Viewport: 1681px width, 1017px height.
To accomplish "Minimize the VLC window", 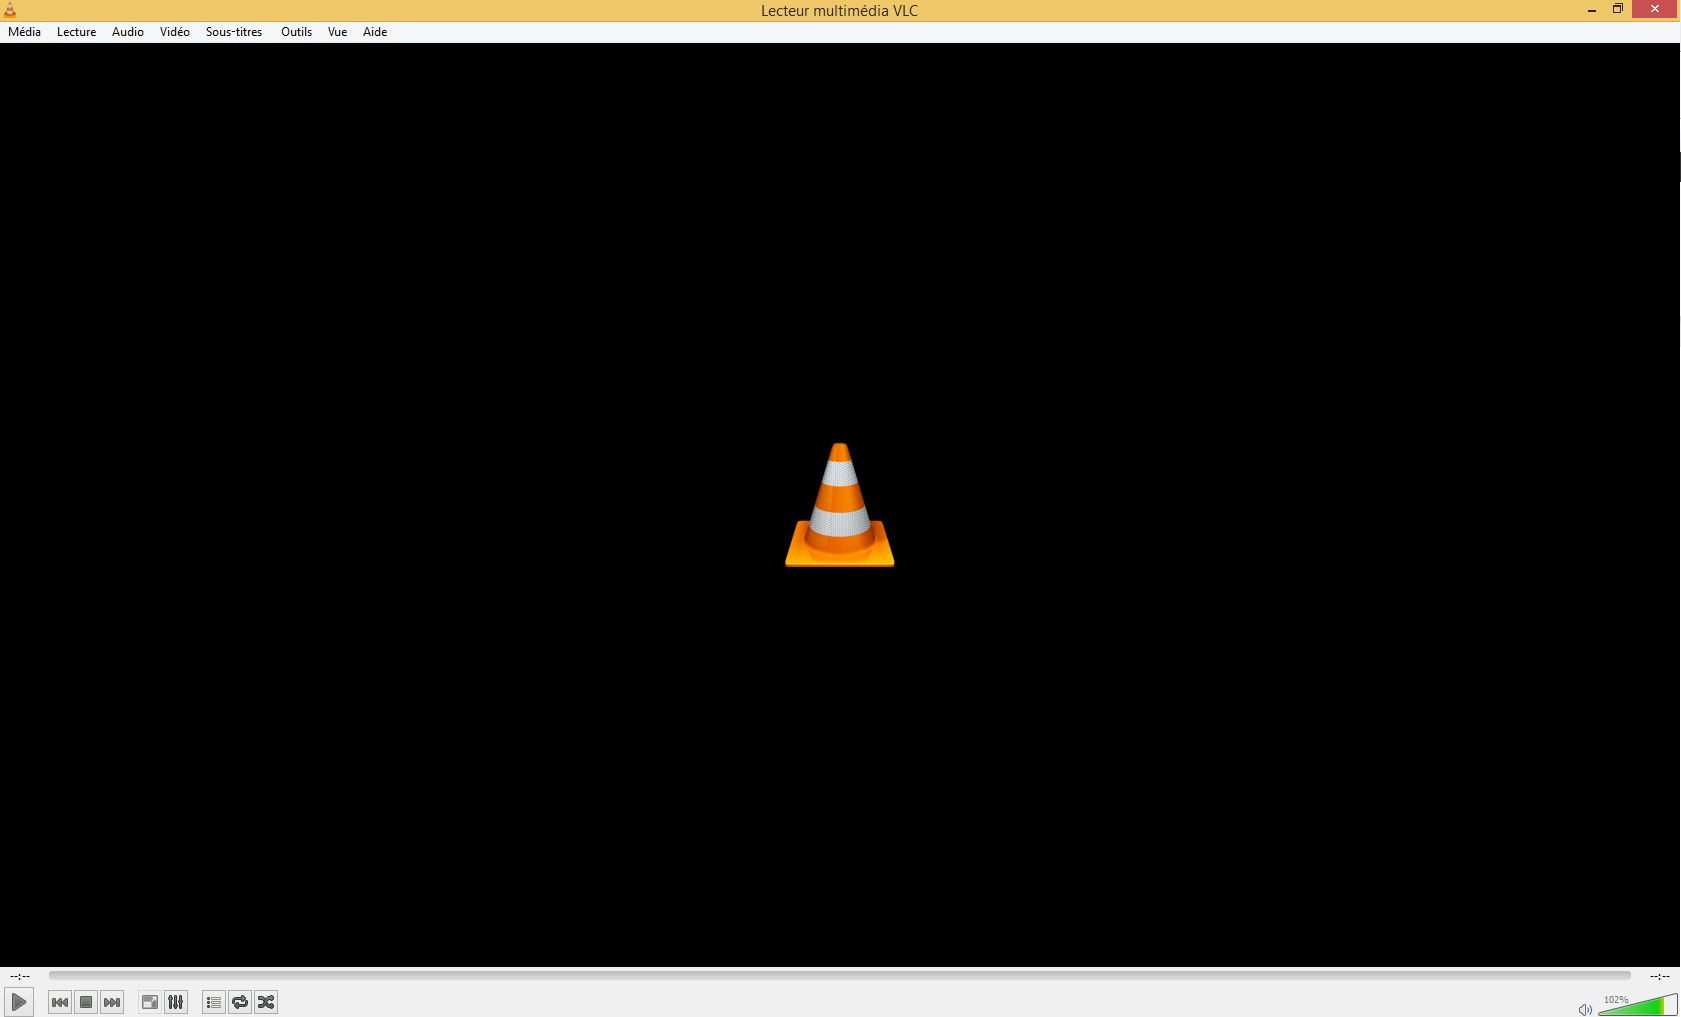I will click(1591, 10).
